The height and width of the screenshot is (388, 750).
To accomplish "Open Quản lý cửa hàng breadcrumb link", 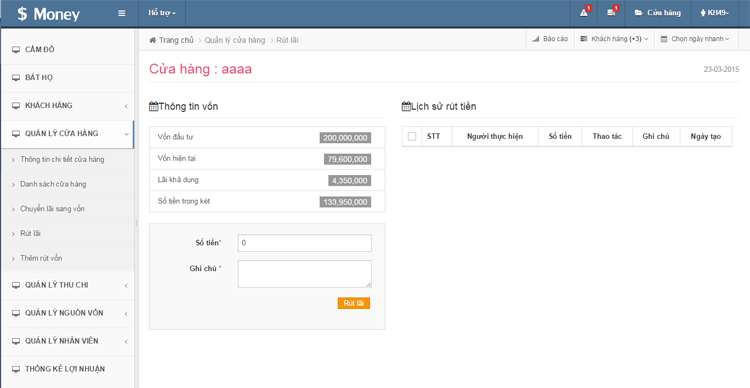I will pyautogui.click(x=235, y=40).
